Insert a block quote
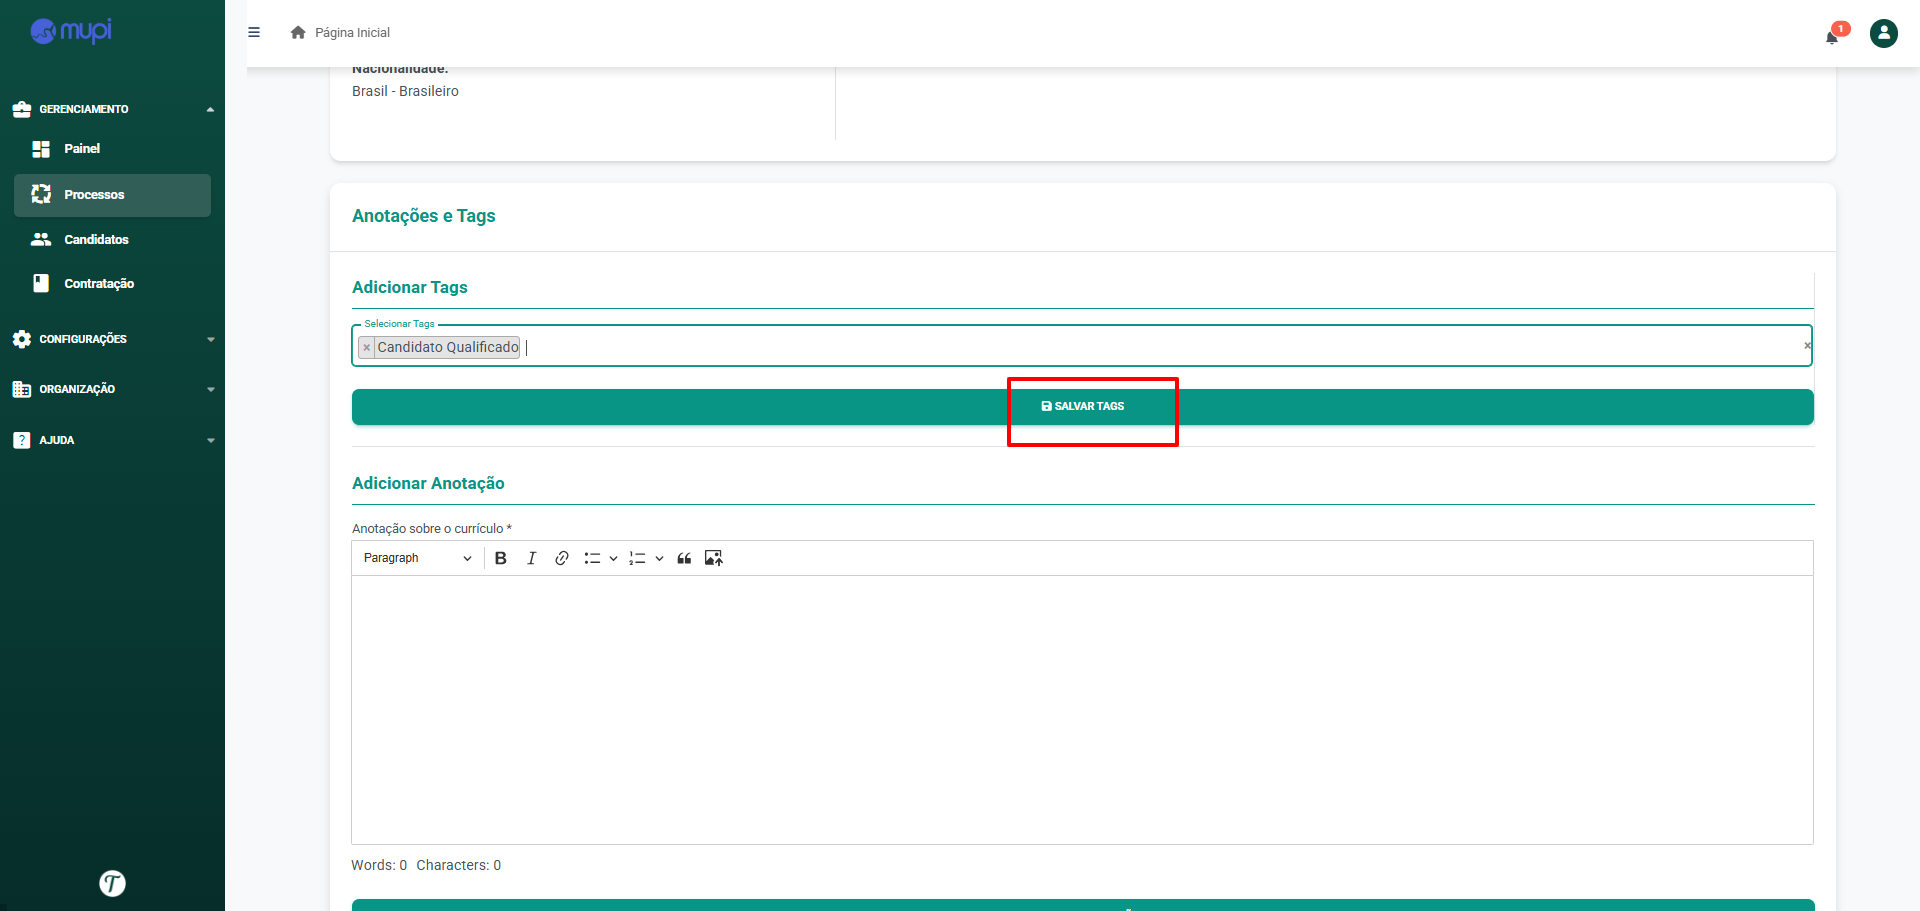1920x911 pixels. pos(684,558)
